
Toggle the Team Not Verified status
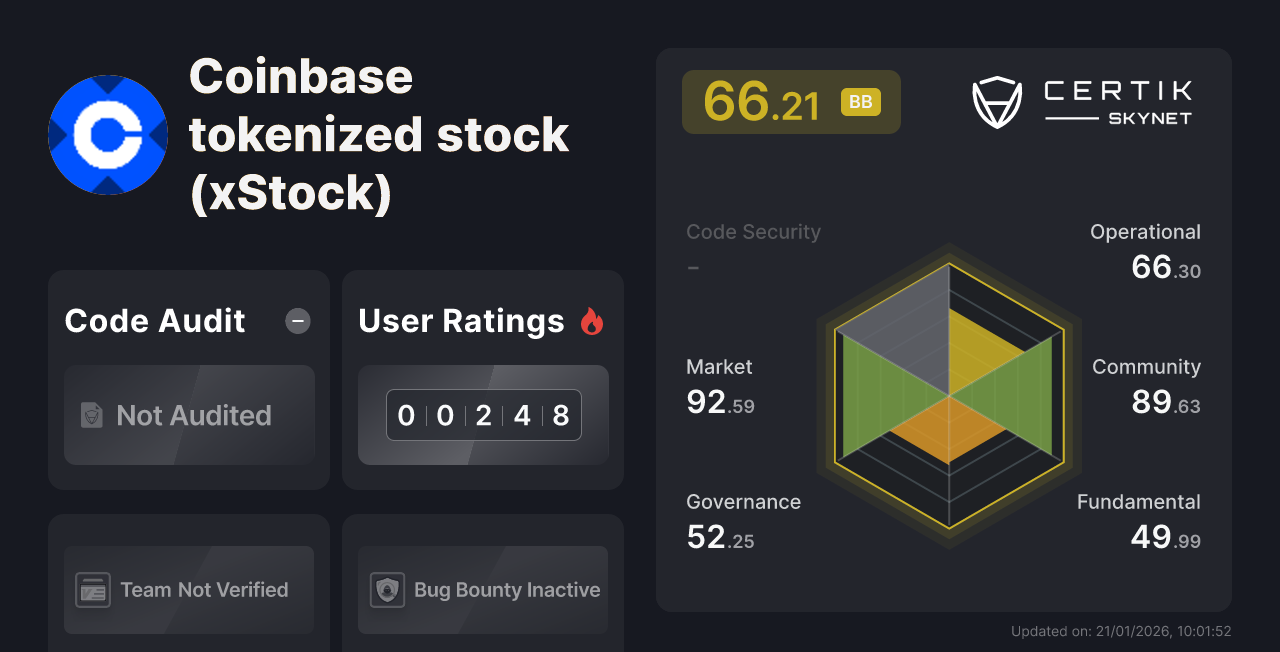188,590
